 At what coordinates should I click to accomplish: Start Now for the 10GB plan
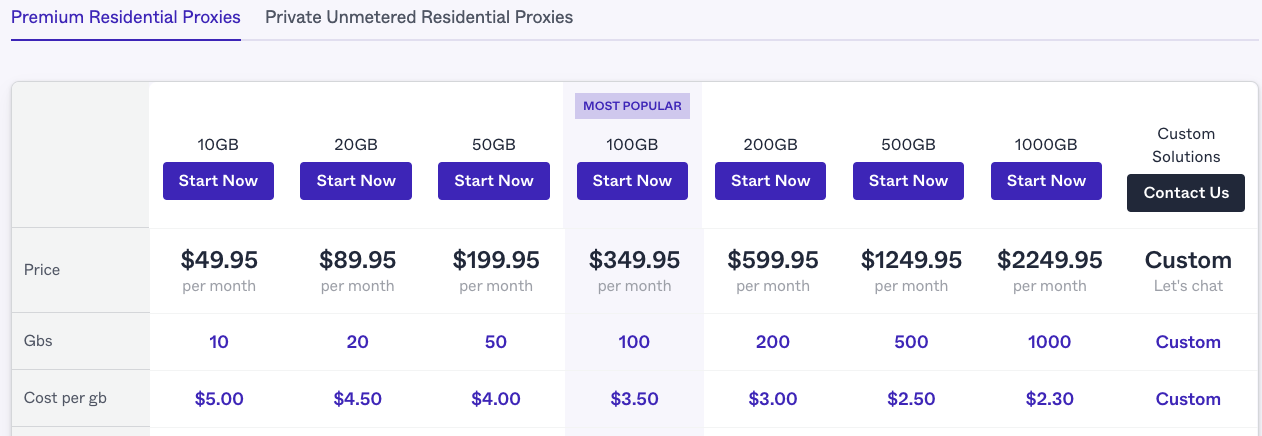(x=219, y=181)
